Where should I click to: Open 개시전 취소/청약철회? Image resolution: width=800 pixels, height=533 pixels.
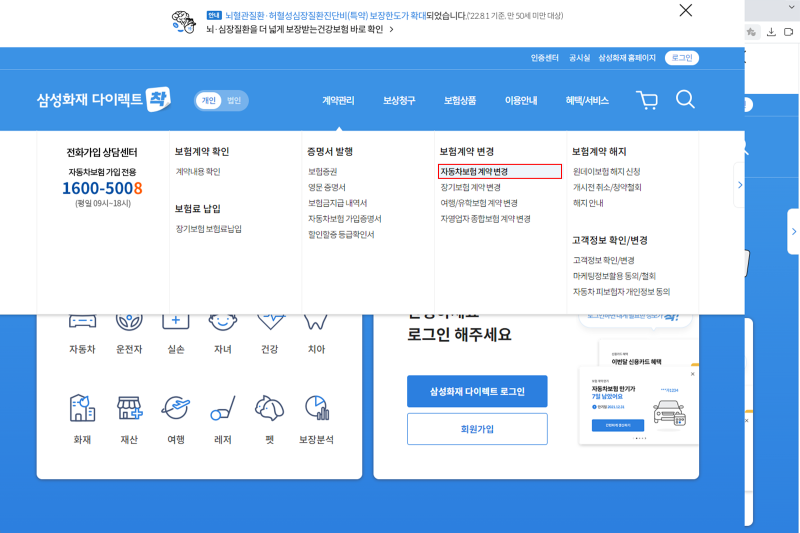click(607, 188)
